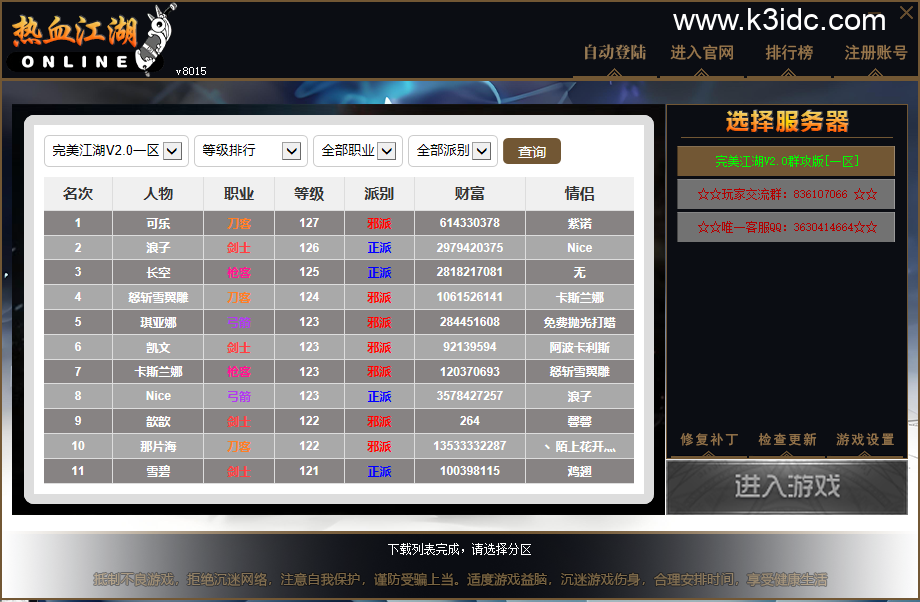This screenshot has width=920, height=602.
Task: Click 进入官网 to visit official site
Action: [x=702, y=52]
